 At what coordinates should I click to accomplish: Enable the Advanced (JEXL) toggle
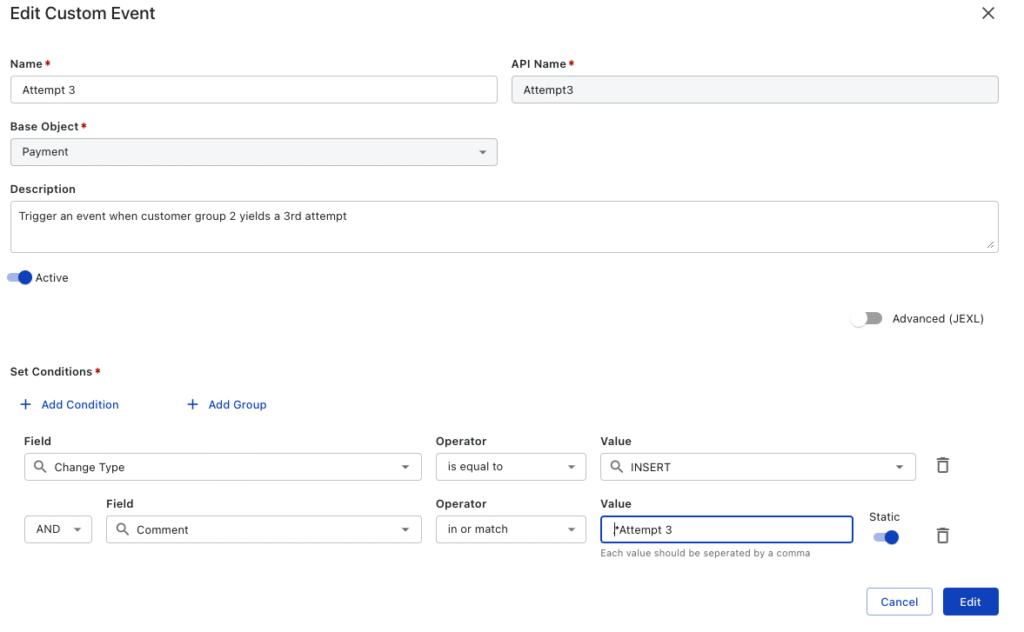click(866, 319)
